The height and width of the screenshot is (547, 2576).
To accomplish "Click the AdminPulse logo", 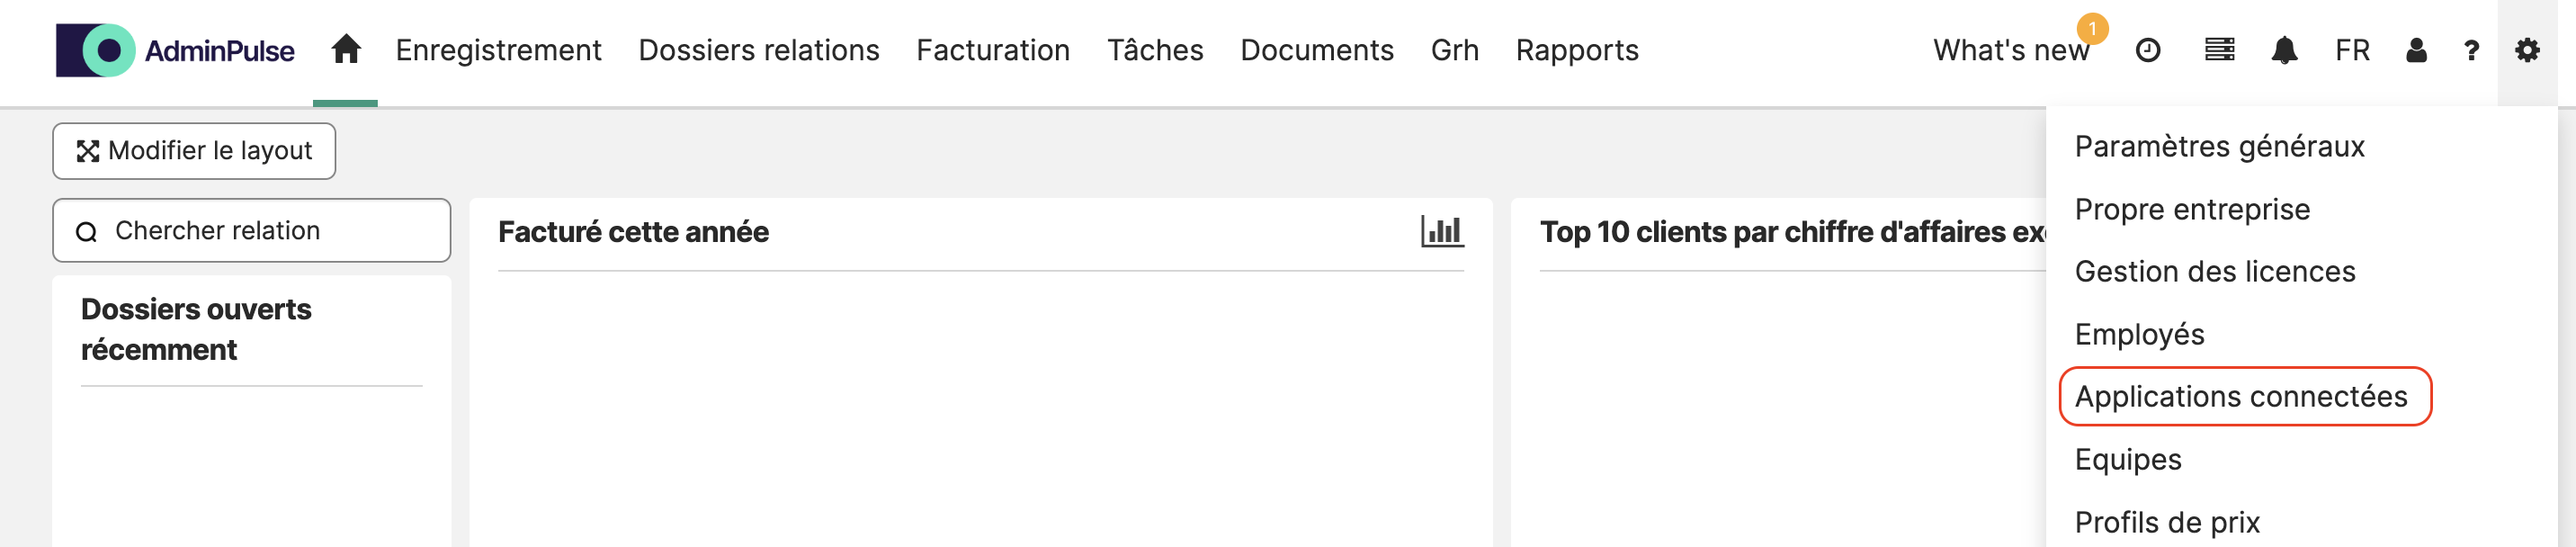I will [x=175, y=50].
